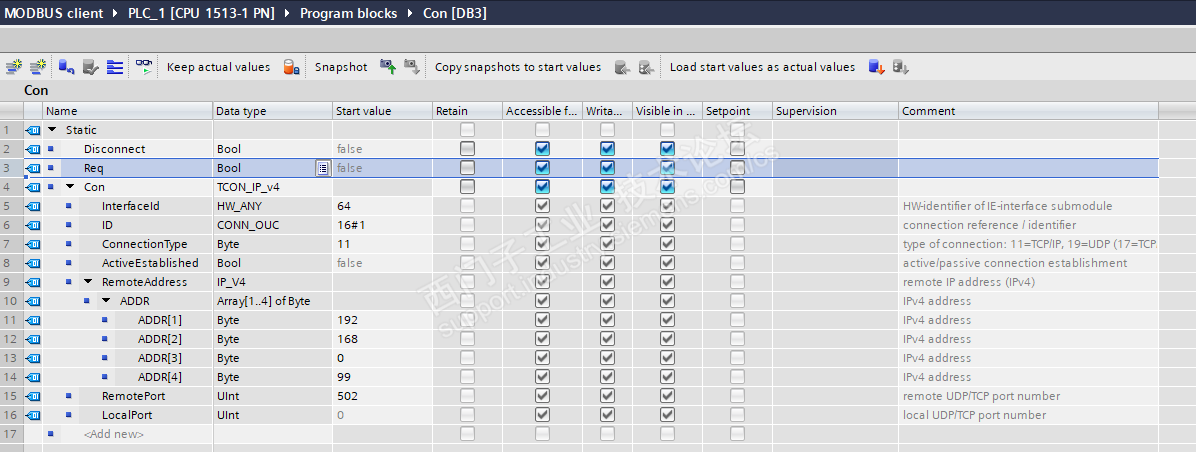
Task: Toggle Setpoint checkbox for Con row
Action: pyautogui.click(x=737, y=187)
